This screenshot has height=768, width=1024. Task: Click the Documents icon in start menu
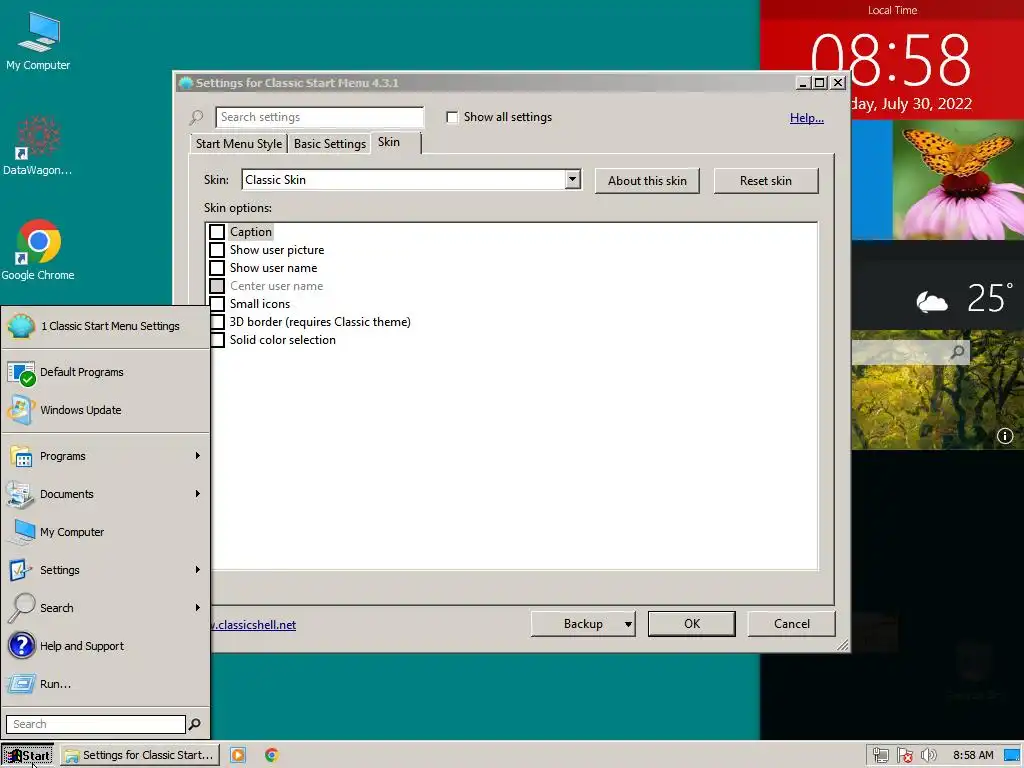click(x=21, y=494)
